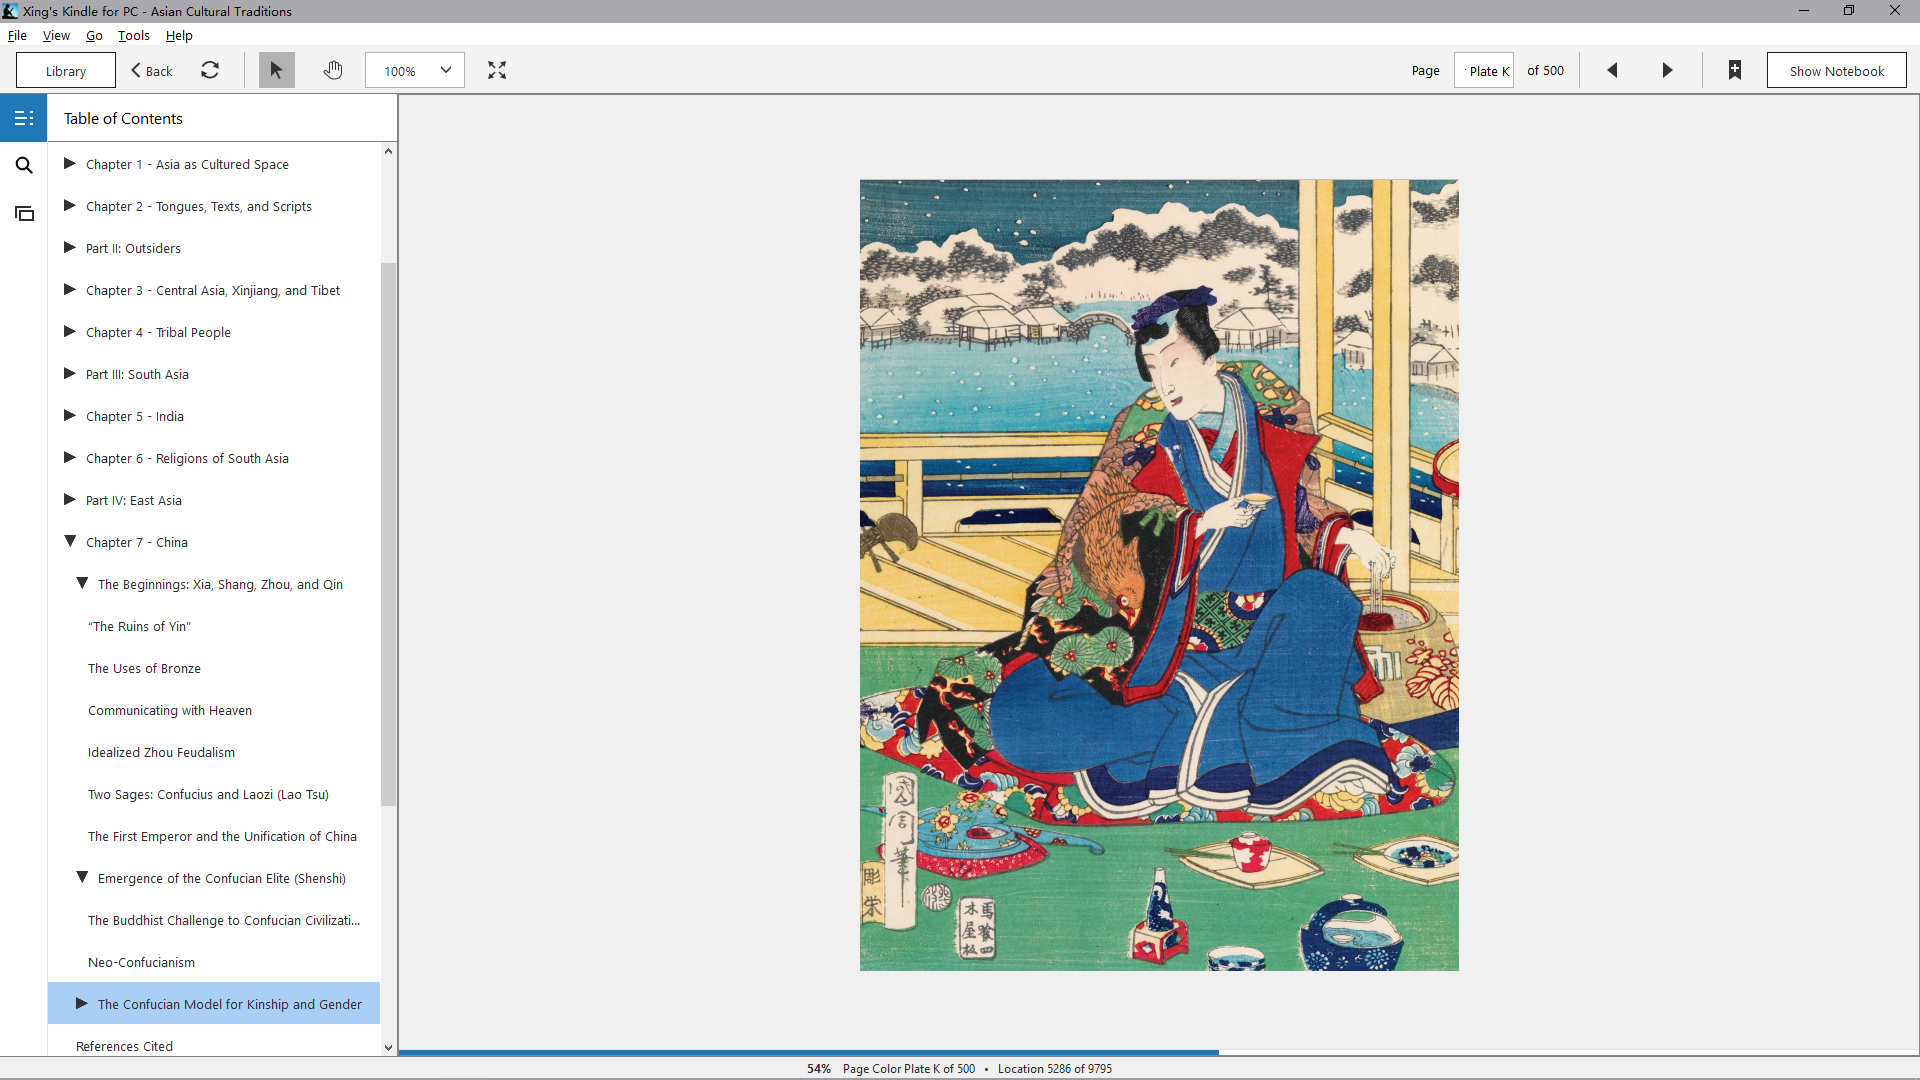The image size is (1920, 1080).
Task: Expand Chapter 3 - Central Asia section
Action: pyautogui.click(x=70, y=289)
